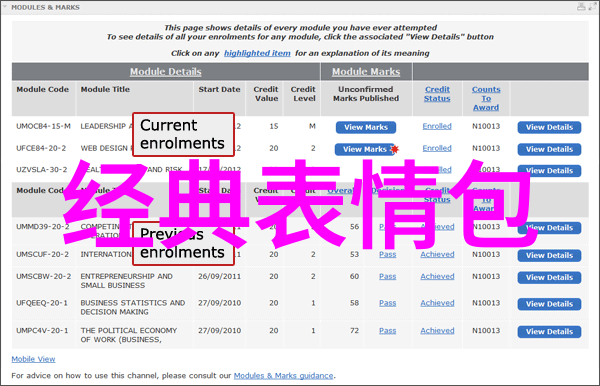Click start date 27/09/2010 for UFQEEQ-20-1

click(220, 303)
